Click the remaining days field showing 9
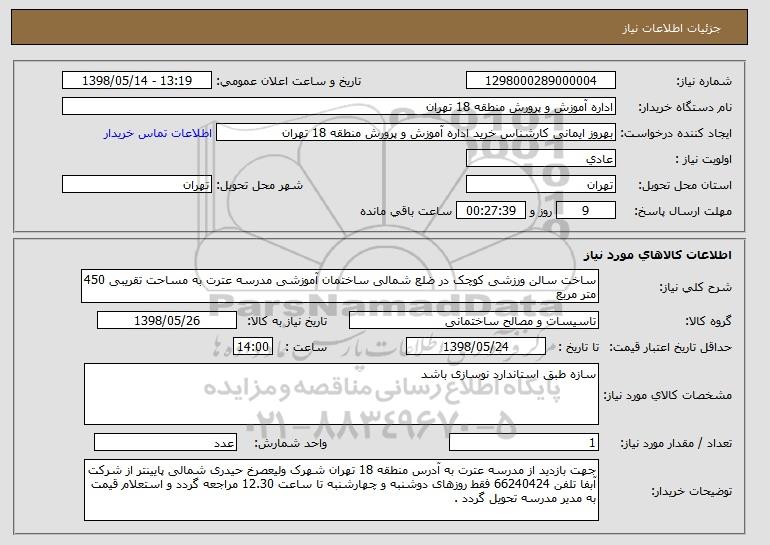 click(x=586, y=211)
